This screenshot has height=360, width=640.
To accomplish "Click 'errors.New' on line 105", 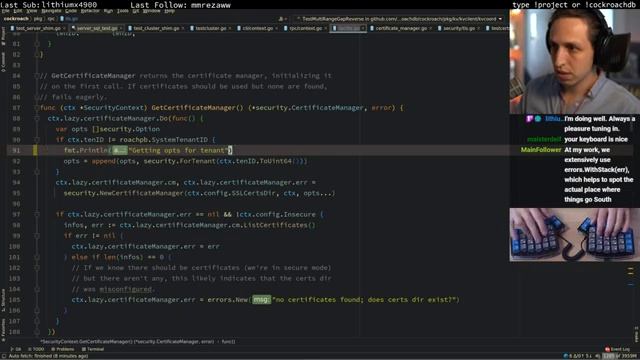I will click(x=228, y=300).
